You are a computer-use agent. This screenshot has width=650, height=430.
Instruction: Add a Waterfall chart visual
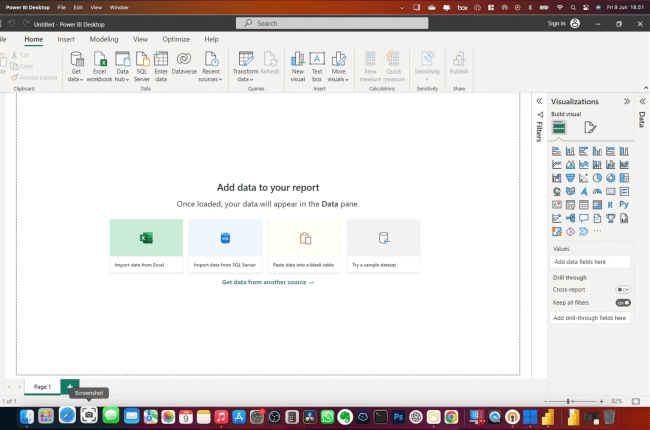pos(557,178)
